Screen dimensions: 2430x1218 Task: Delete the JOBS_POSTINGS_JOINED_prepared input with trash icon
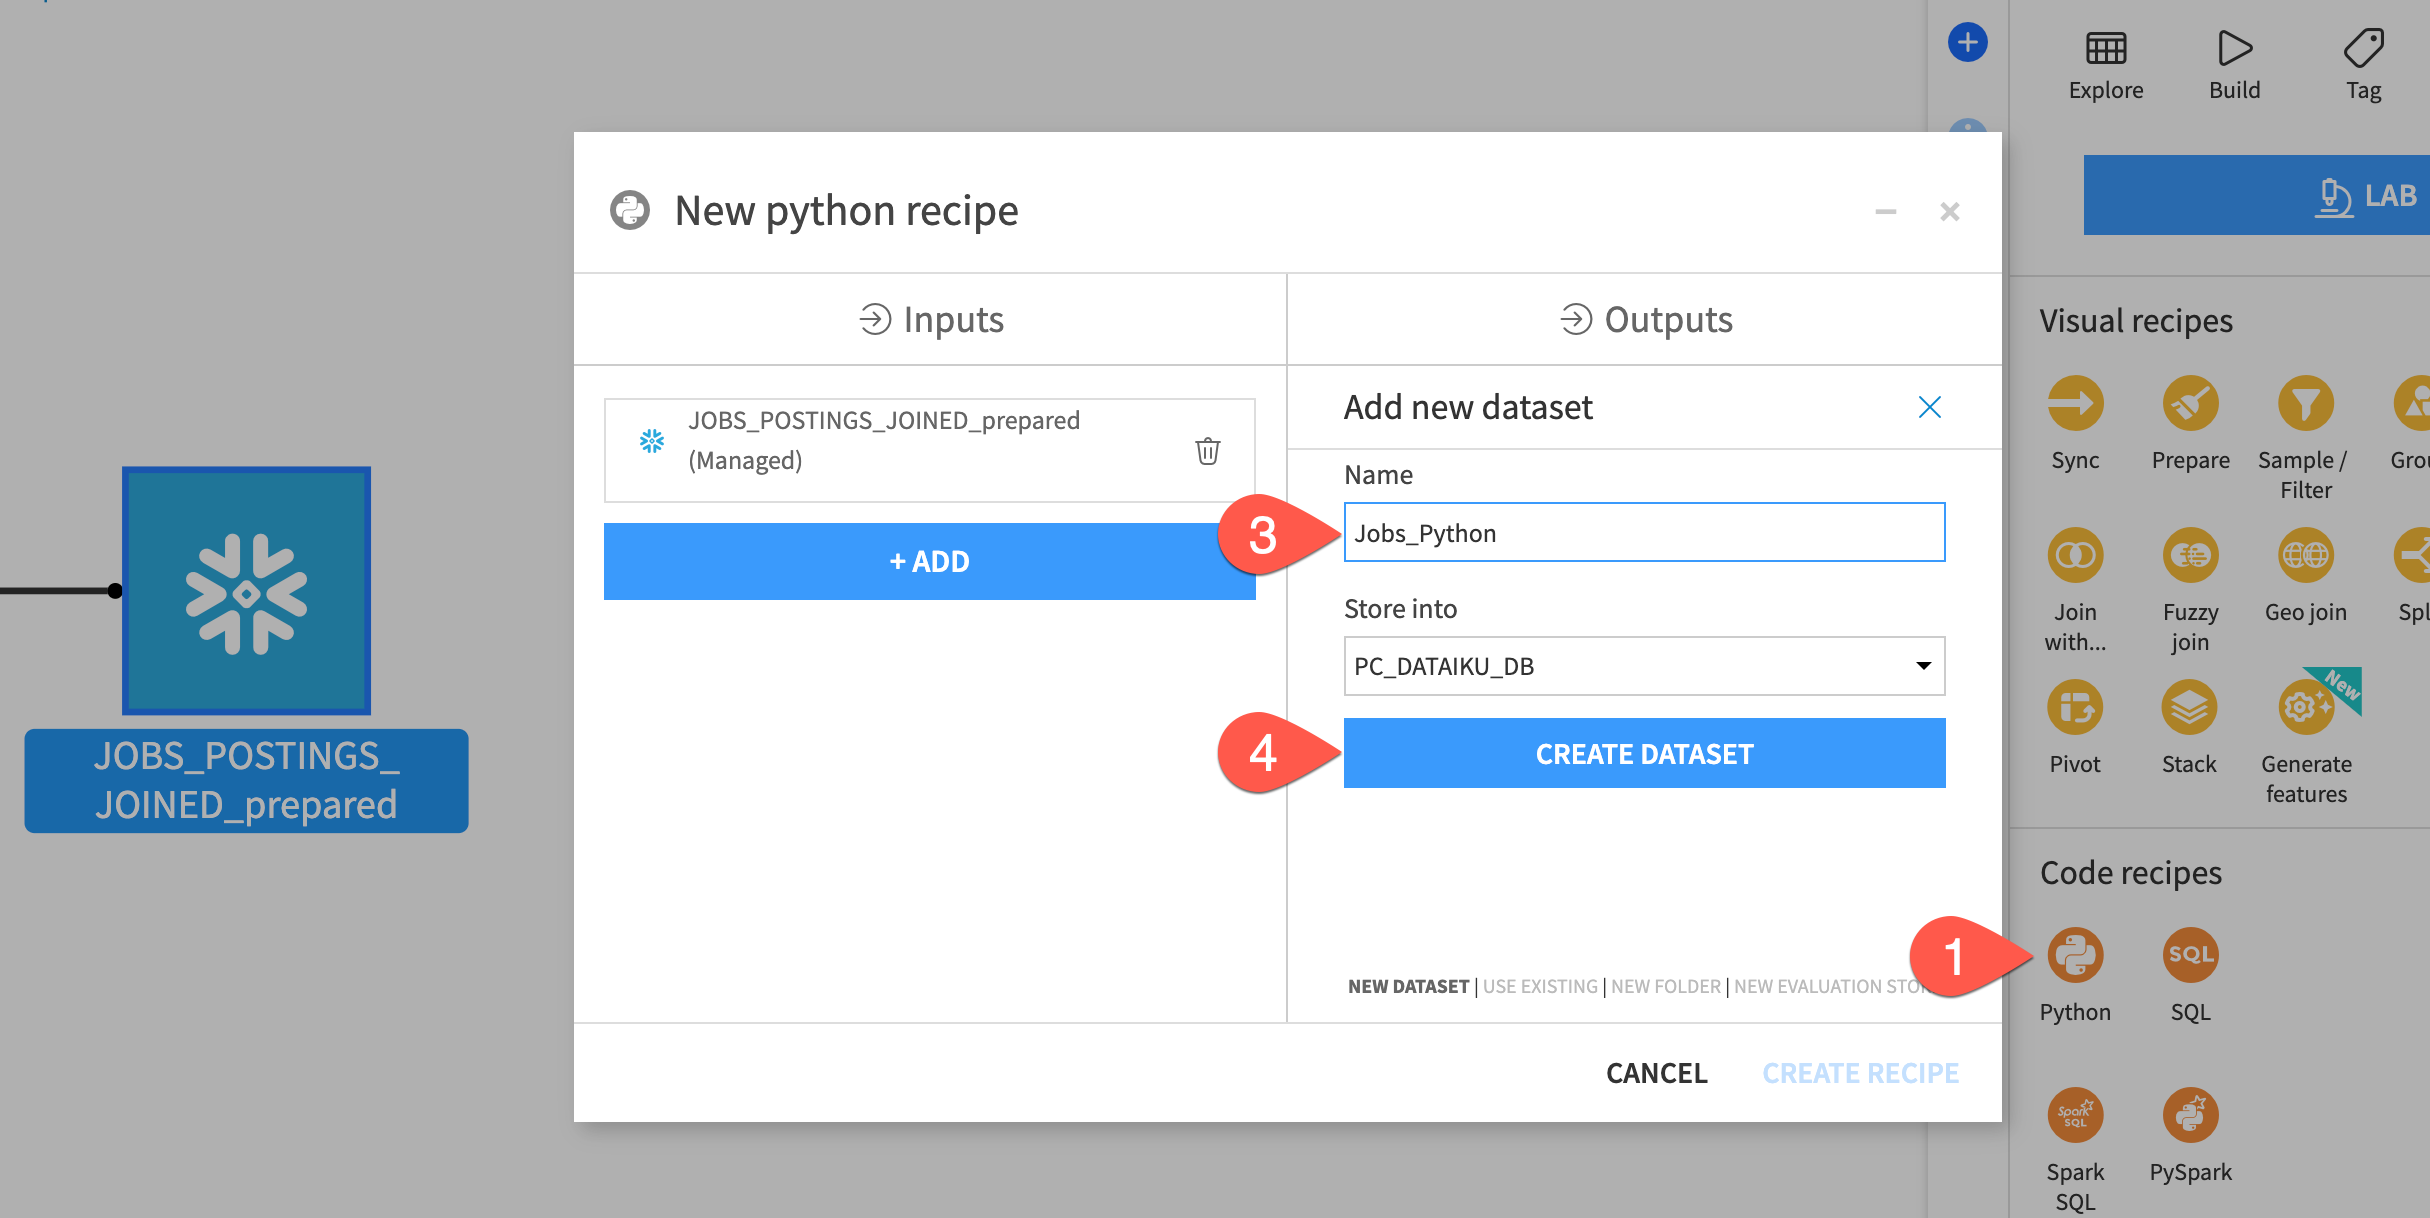(x=1207, y=451)
